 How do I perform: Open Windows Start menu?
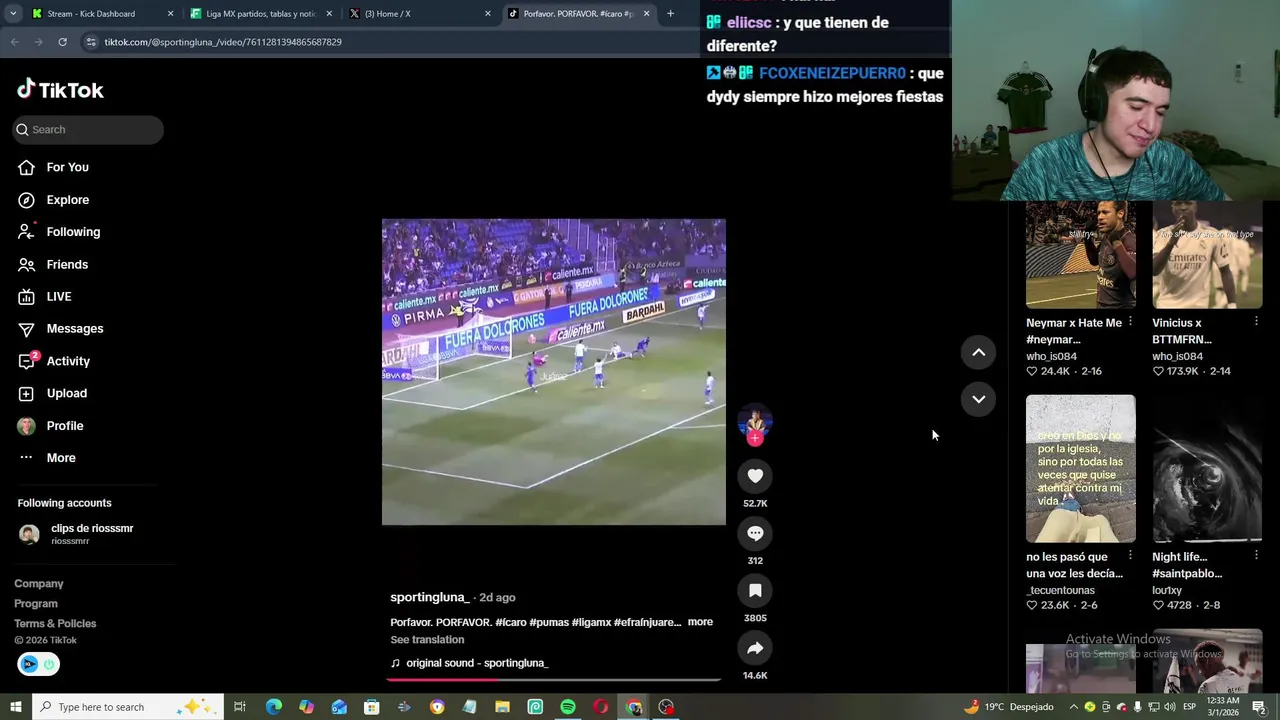(15, 707)
